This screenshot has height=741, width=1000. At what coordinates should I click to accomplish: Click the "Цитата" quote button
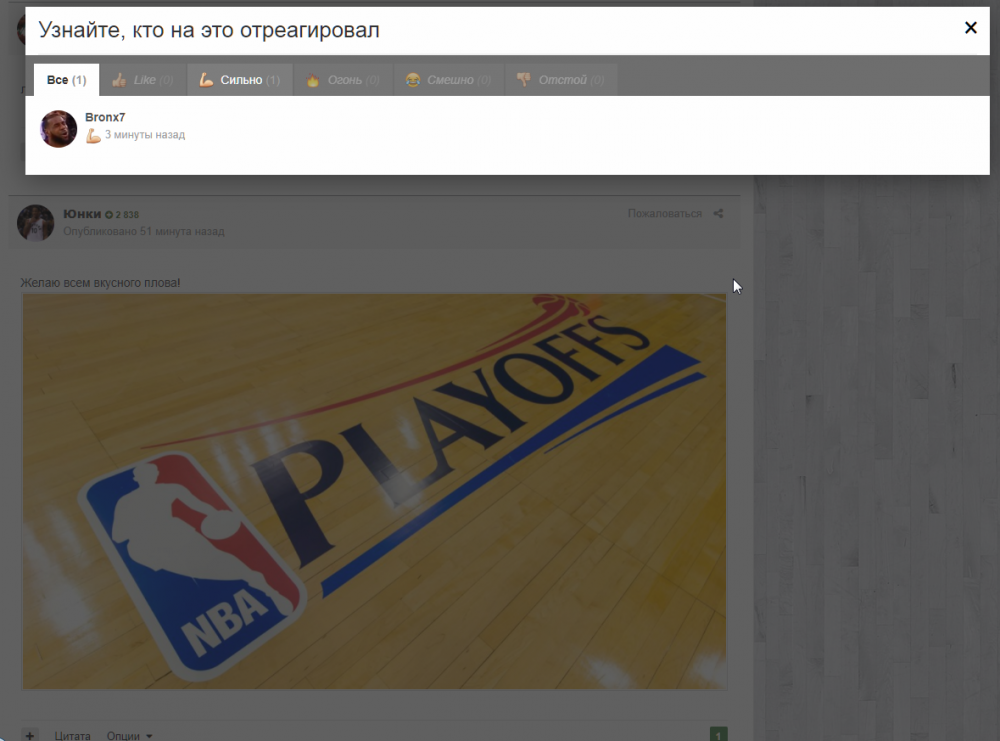pos(73,735)
